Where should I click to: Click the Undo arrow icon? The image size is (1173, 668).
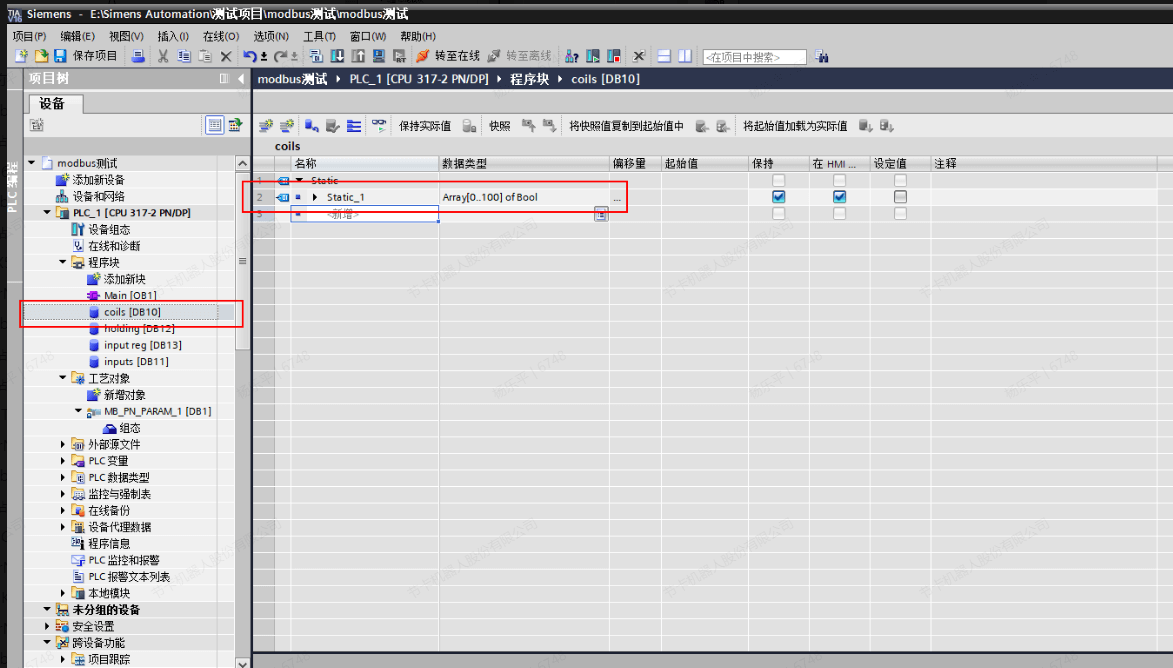click(251, 56)
